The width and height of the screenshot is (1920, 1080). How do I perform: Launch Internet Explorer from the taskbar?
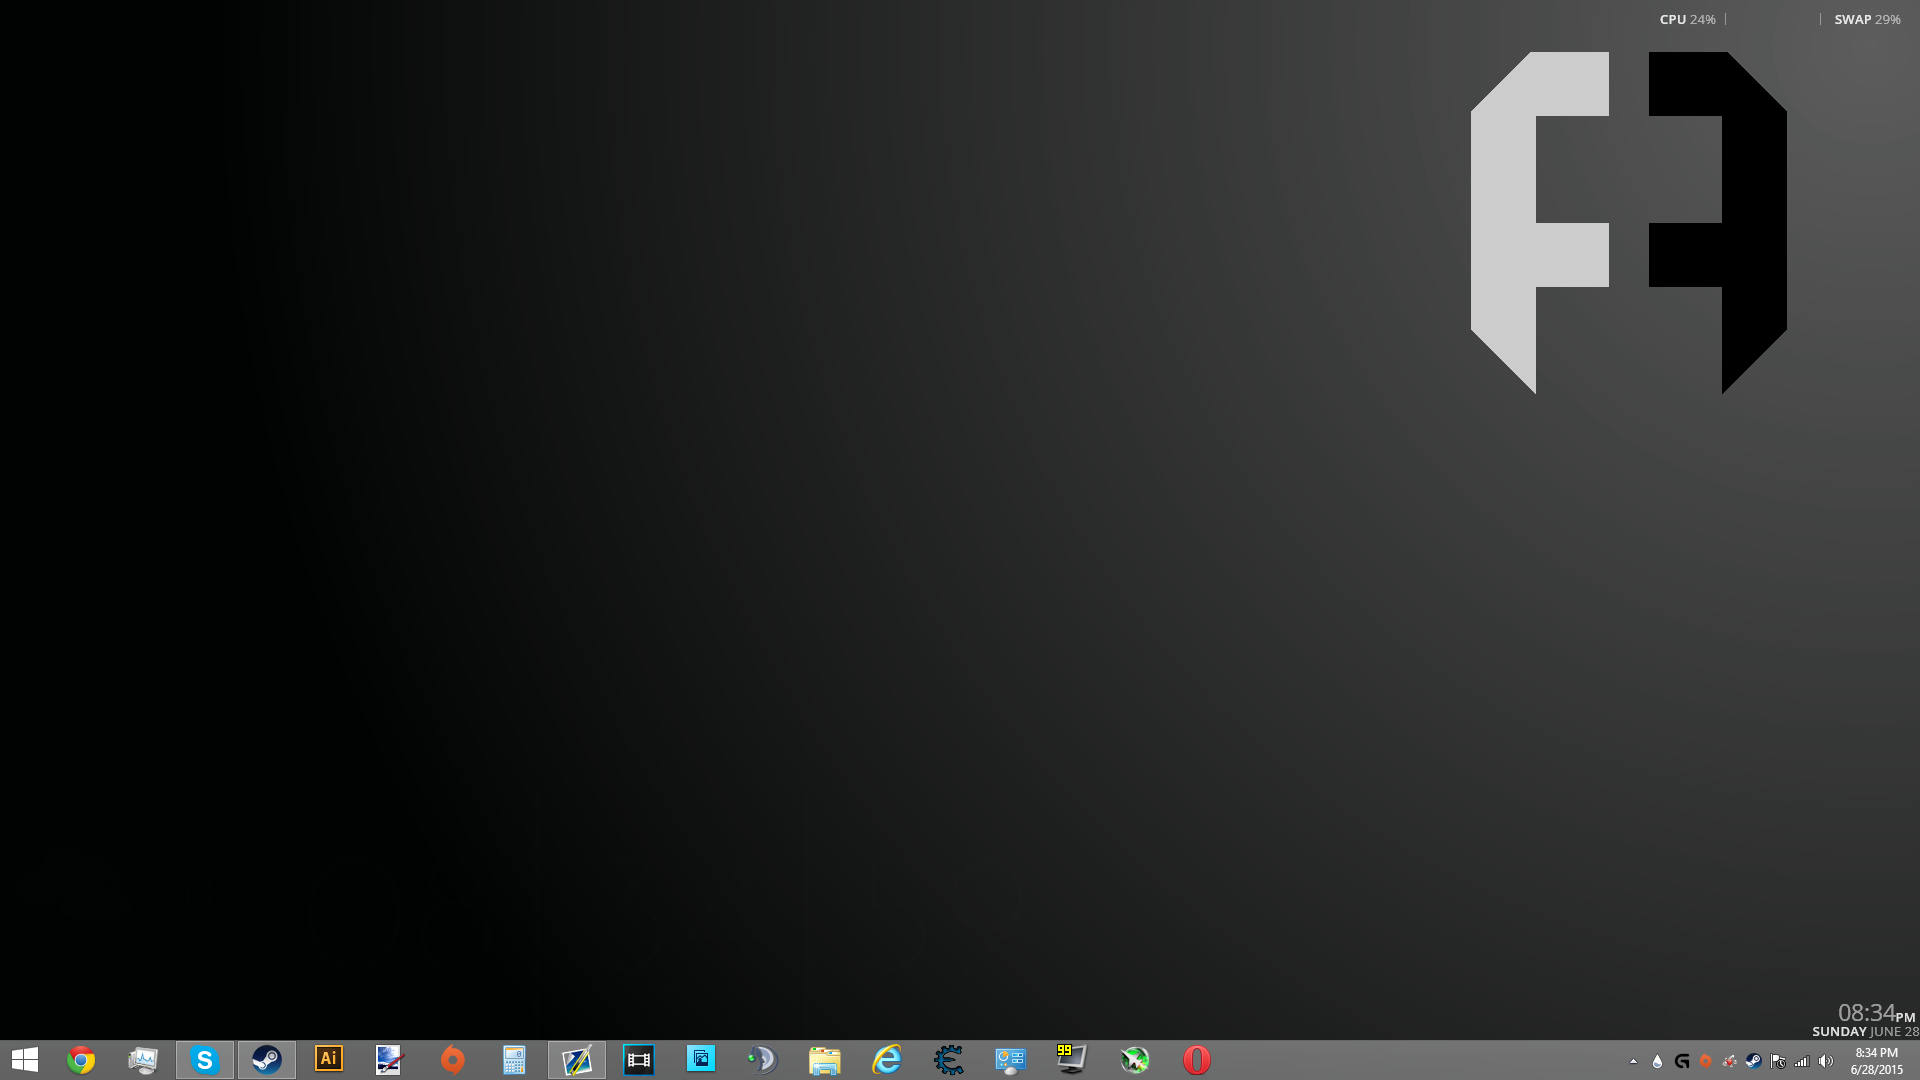(887, 1060)
